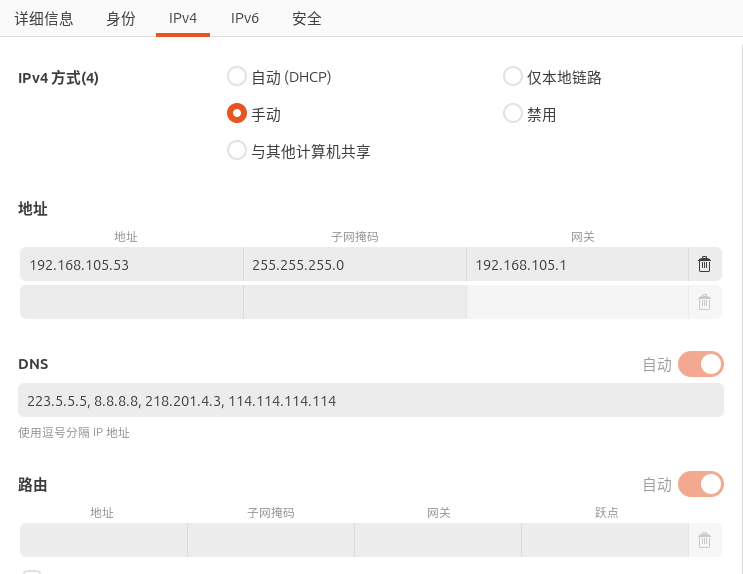Go to the IPv6 tab
Screen dimensions: 743x574
click(x=245, y=18)
